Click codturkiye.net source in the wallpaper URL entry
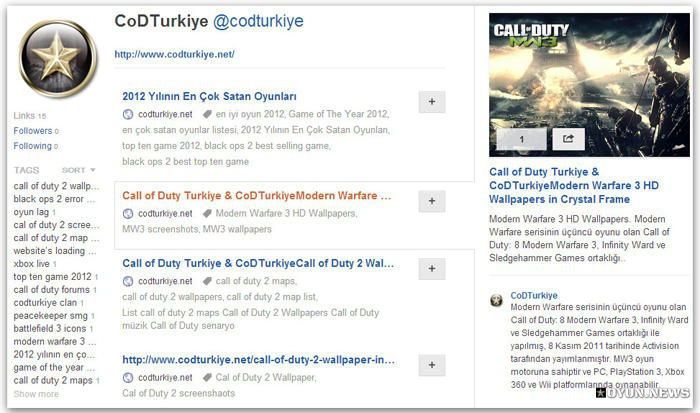Viewport: 700px width, 413px height. click(x=165, y=378)
